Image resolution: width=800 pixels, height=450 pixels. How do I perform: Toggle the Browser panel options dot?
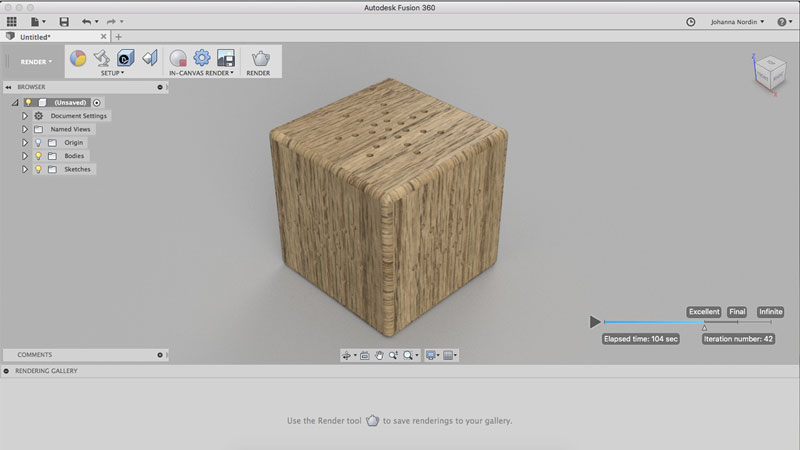pos(160,87)
